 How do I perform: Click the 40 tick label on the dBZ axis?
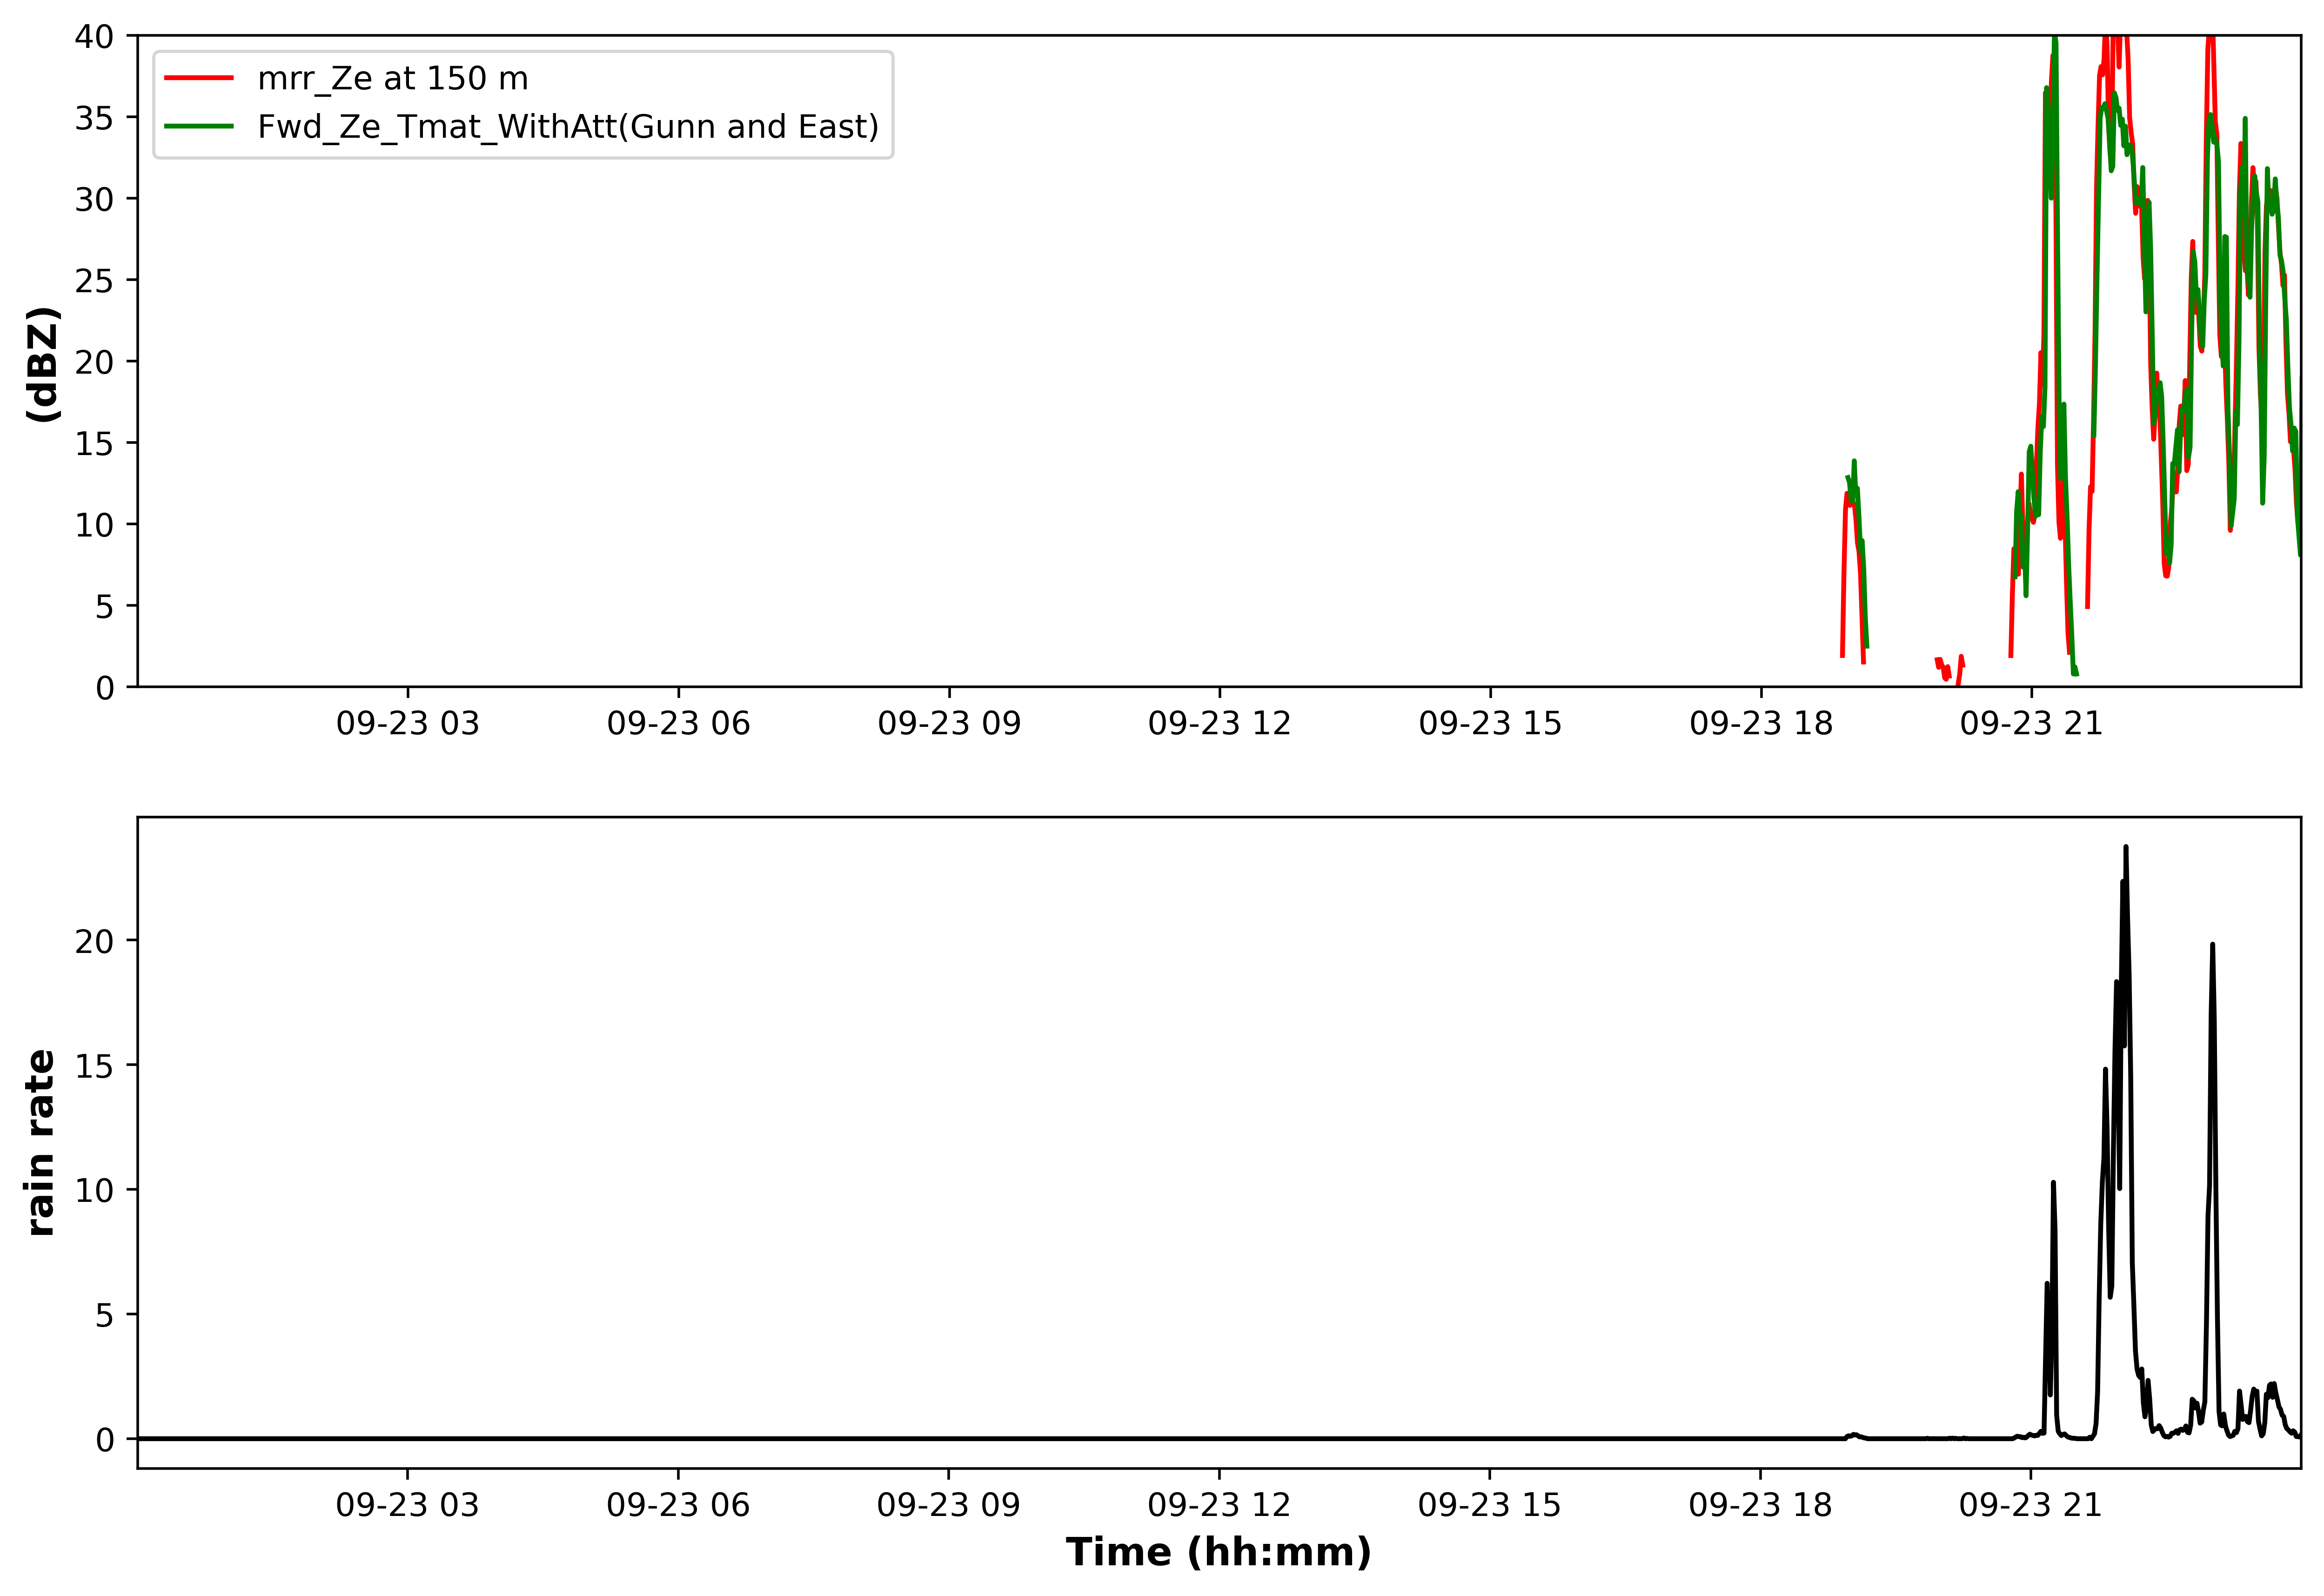click(94, 37)
